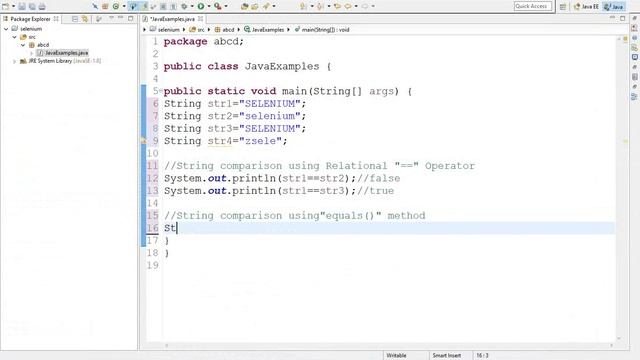Click the Save icon in toolbar
This screenshot has height=360, width=640.
tap(22, 6)
